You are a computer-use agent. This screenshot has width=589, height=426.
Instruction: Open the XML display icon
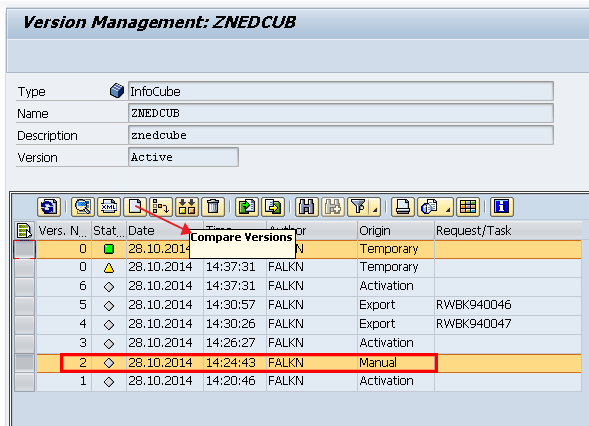[109, 207]
